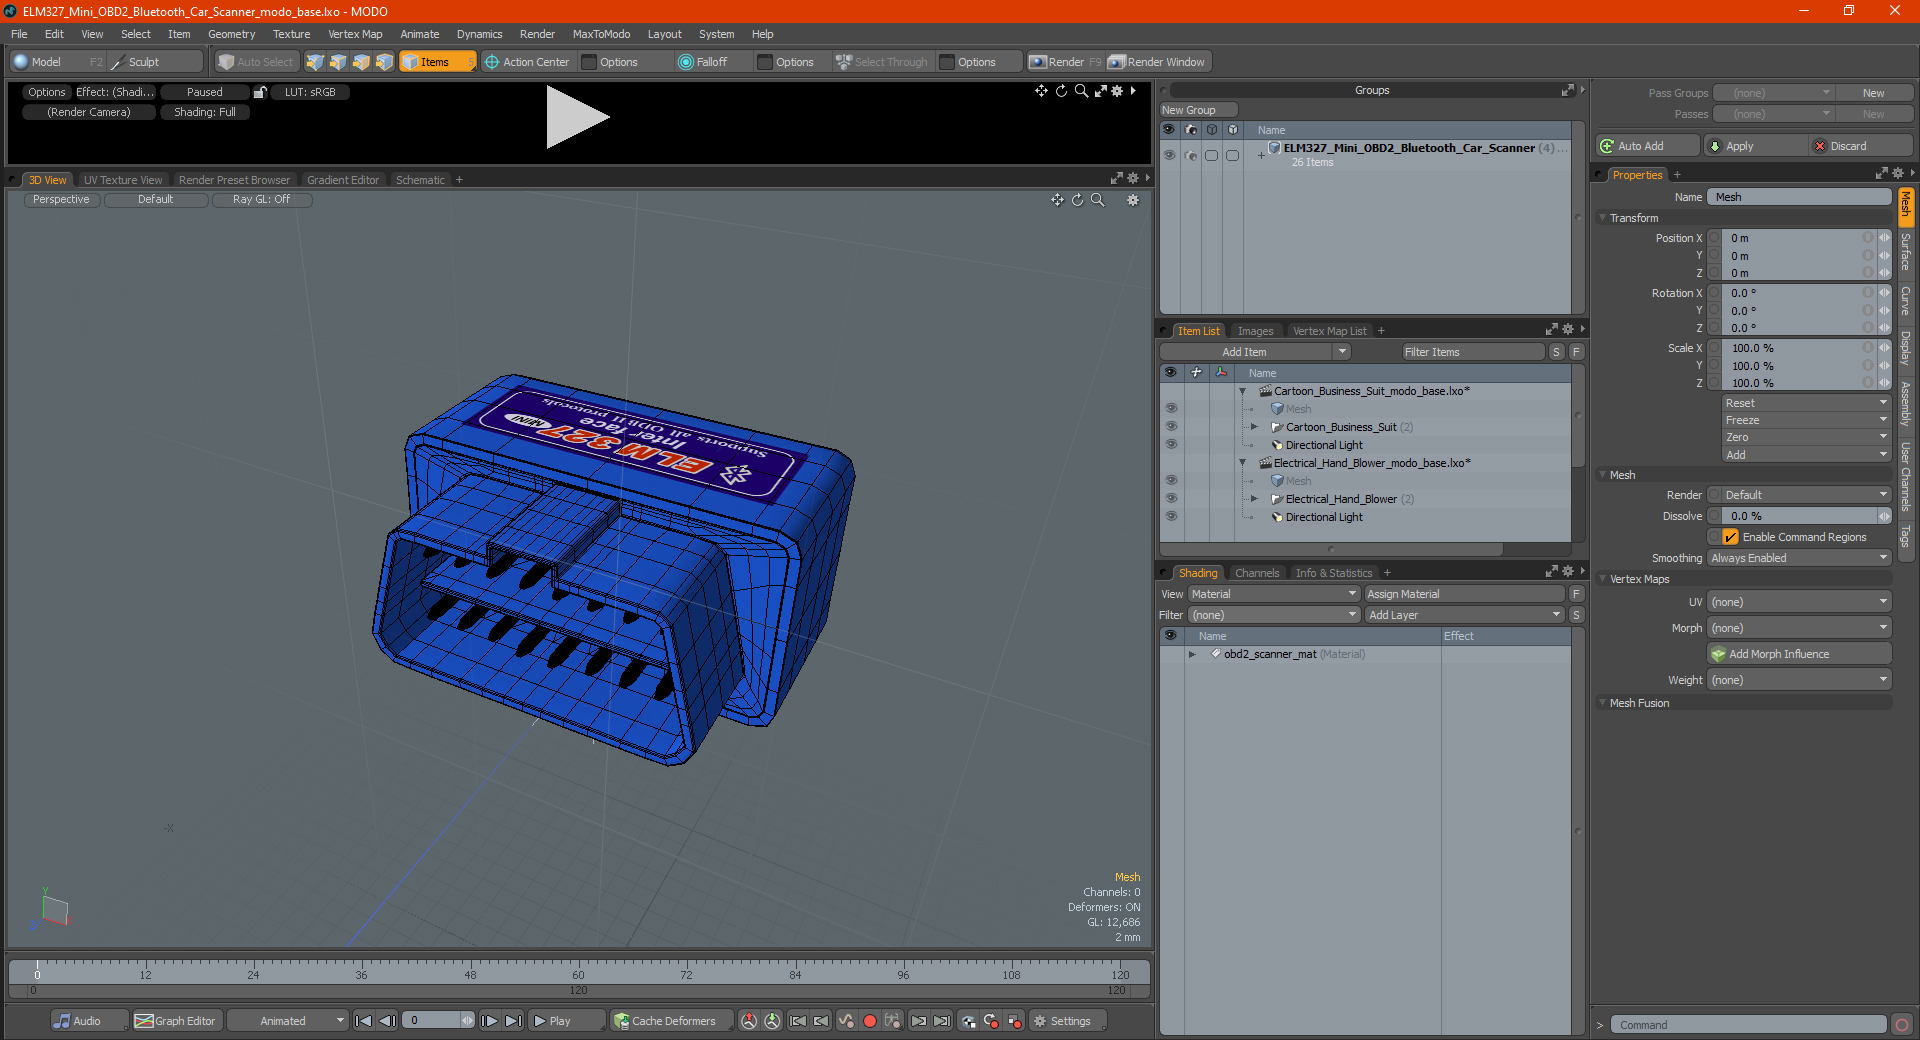
Task: Expand Cartoon_Business_Suit tree item
Action: pos(1254,427)
